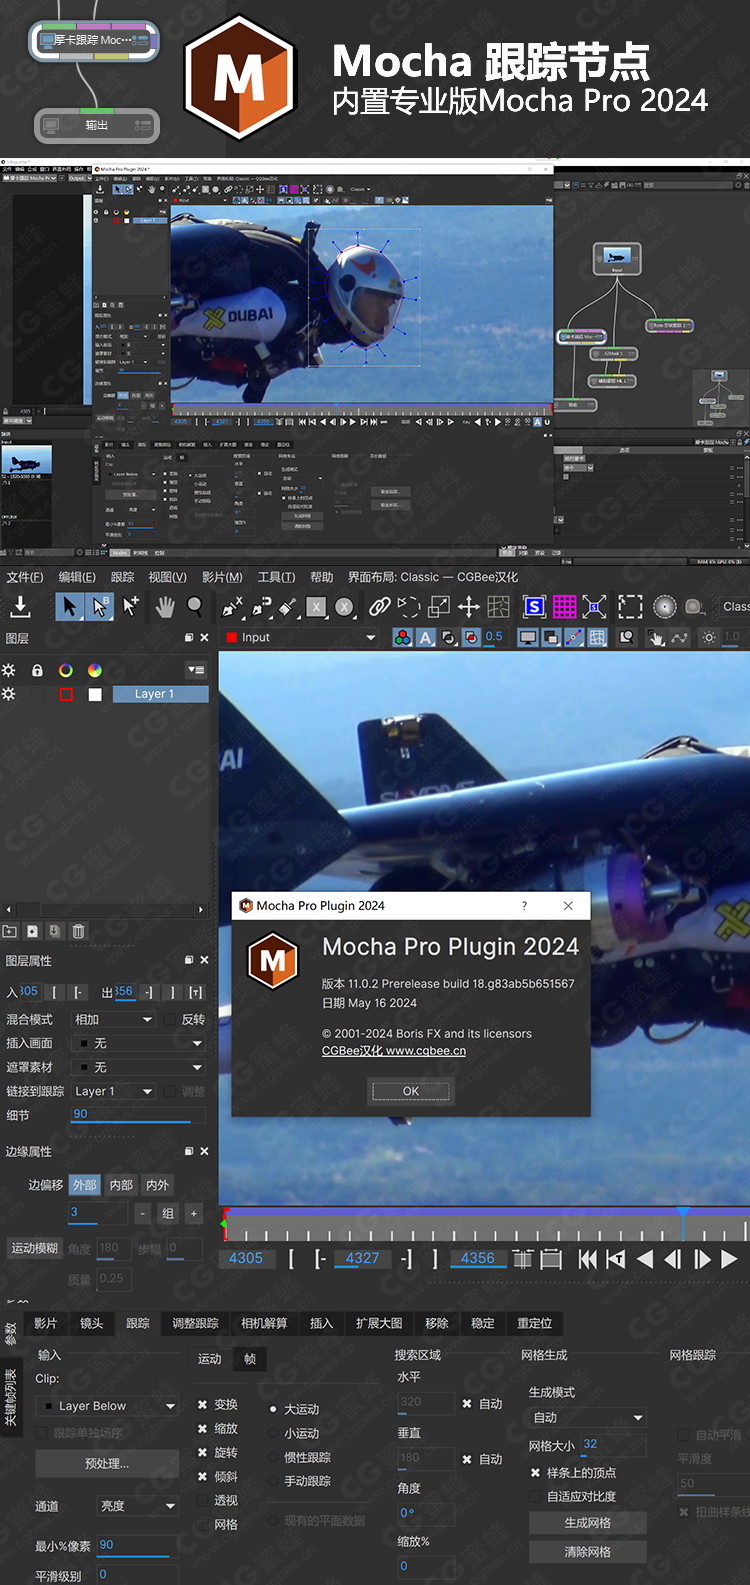Toggle the 变换 motion checkbox
This screenshot has width=750, height=1585.
tap(202, 1404)
